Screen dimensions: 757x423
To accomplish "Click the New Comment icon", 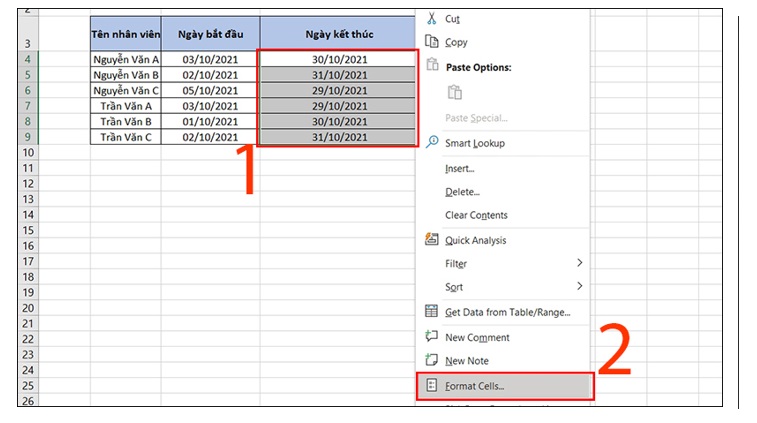I will 432,337.
